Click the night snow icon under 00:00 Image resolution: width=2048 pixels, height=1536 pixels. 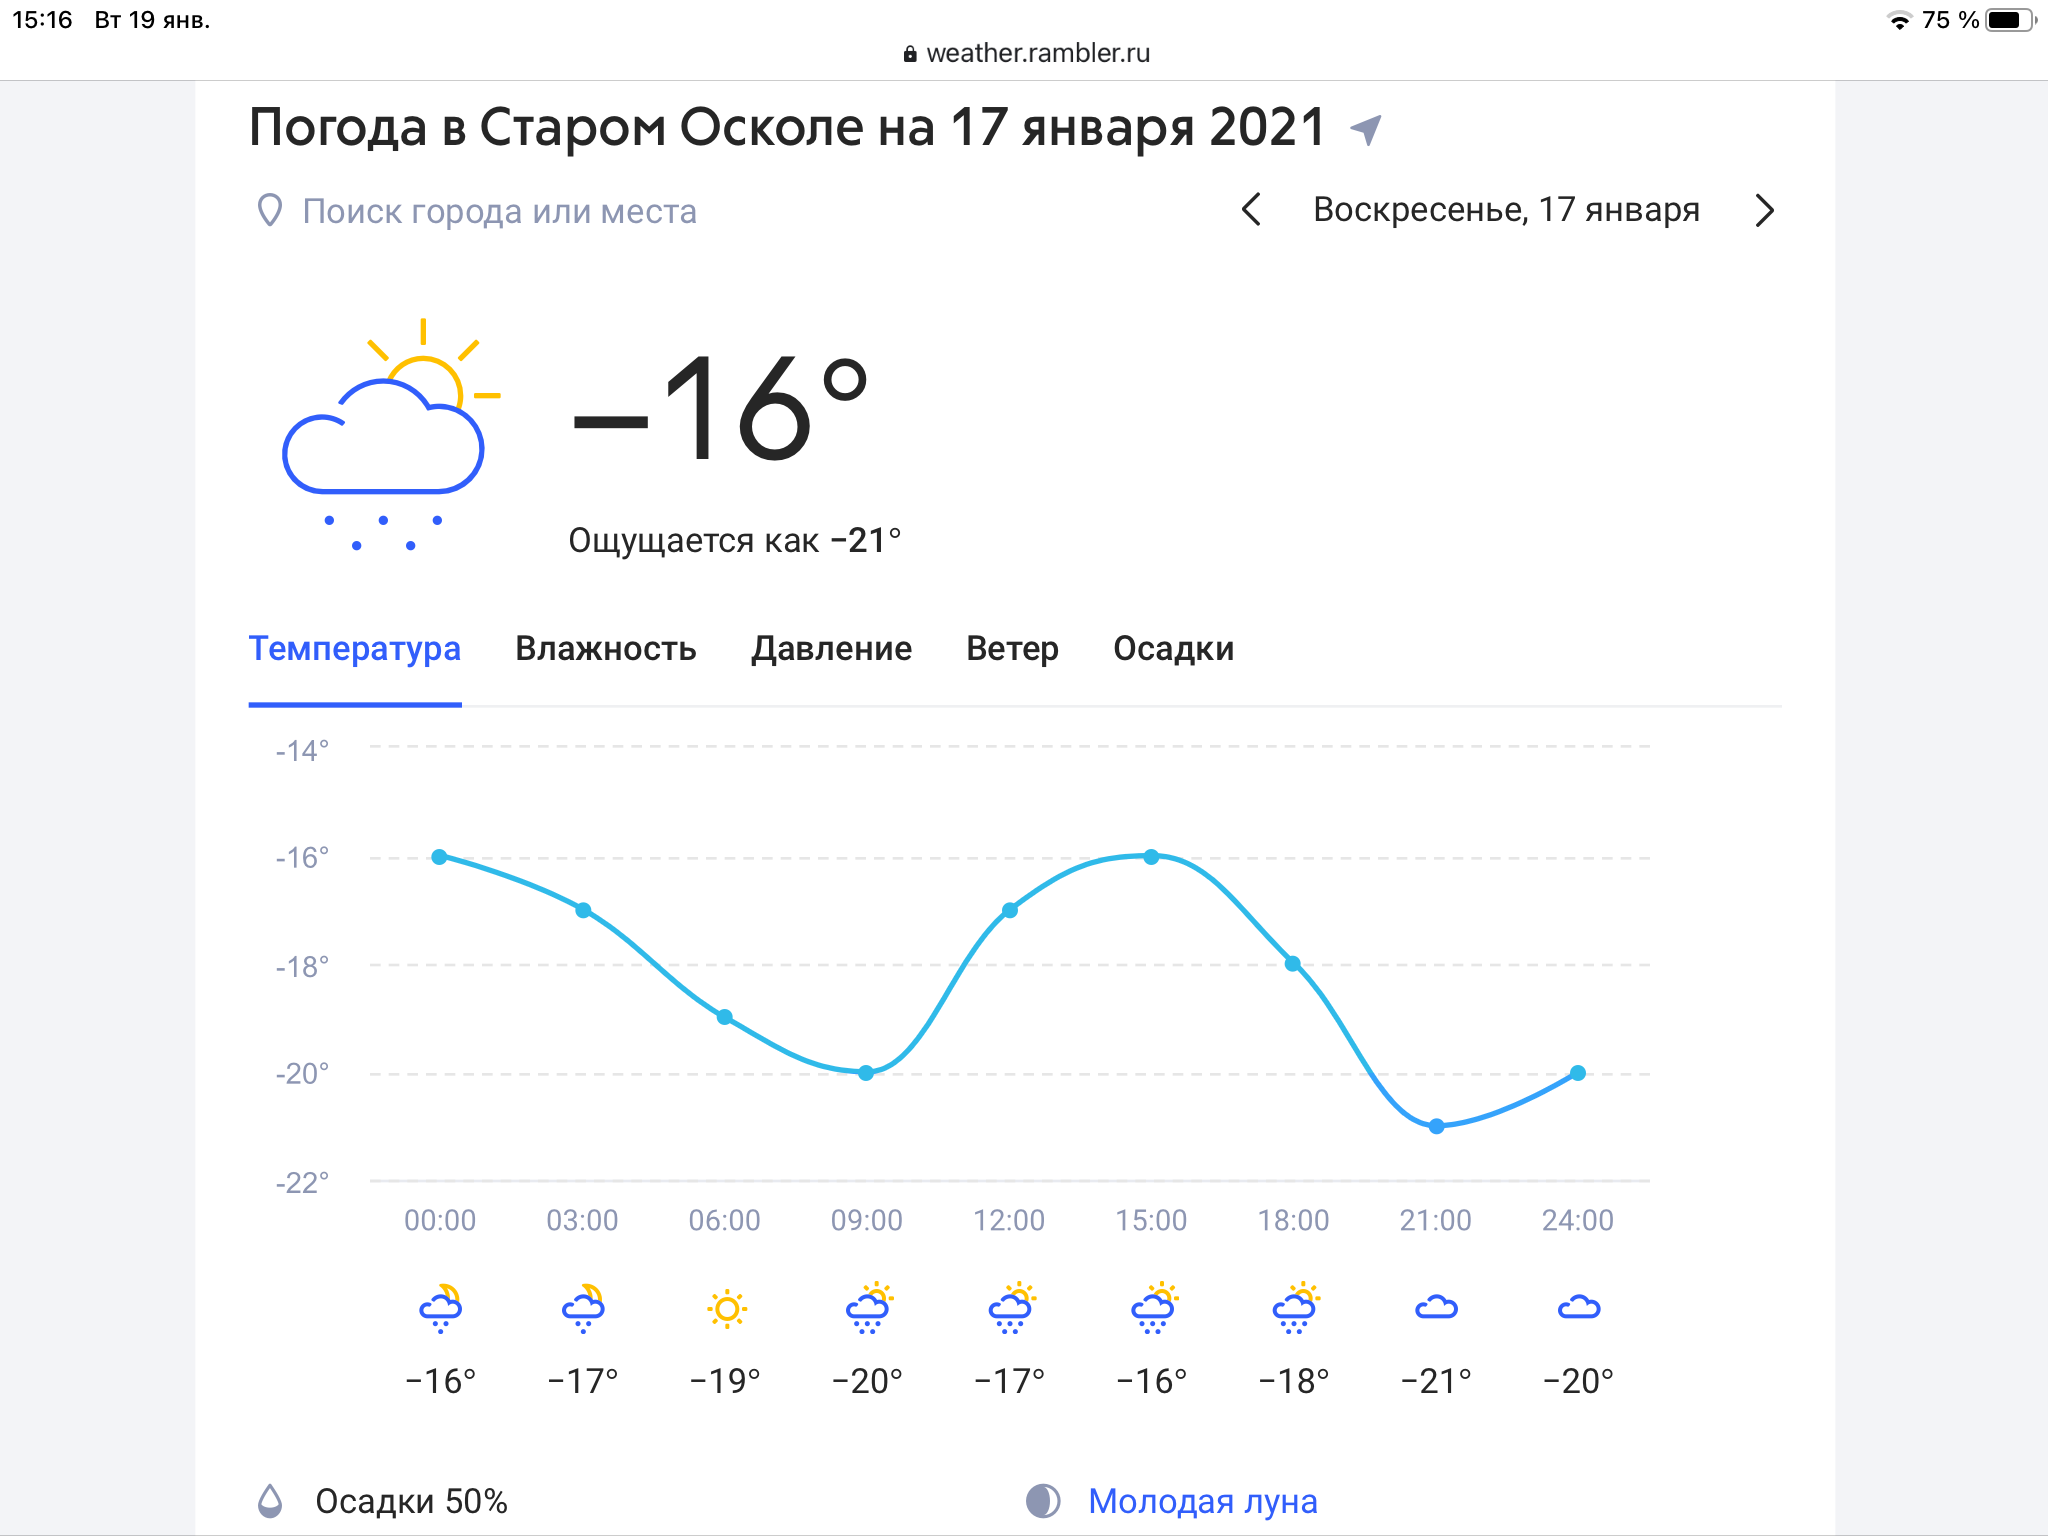coord(441,1308)
